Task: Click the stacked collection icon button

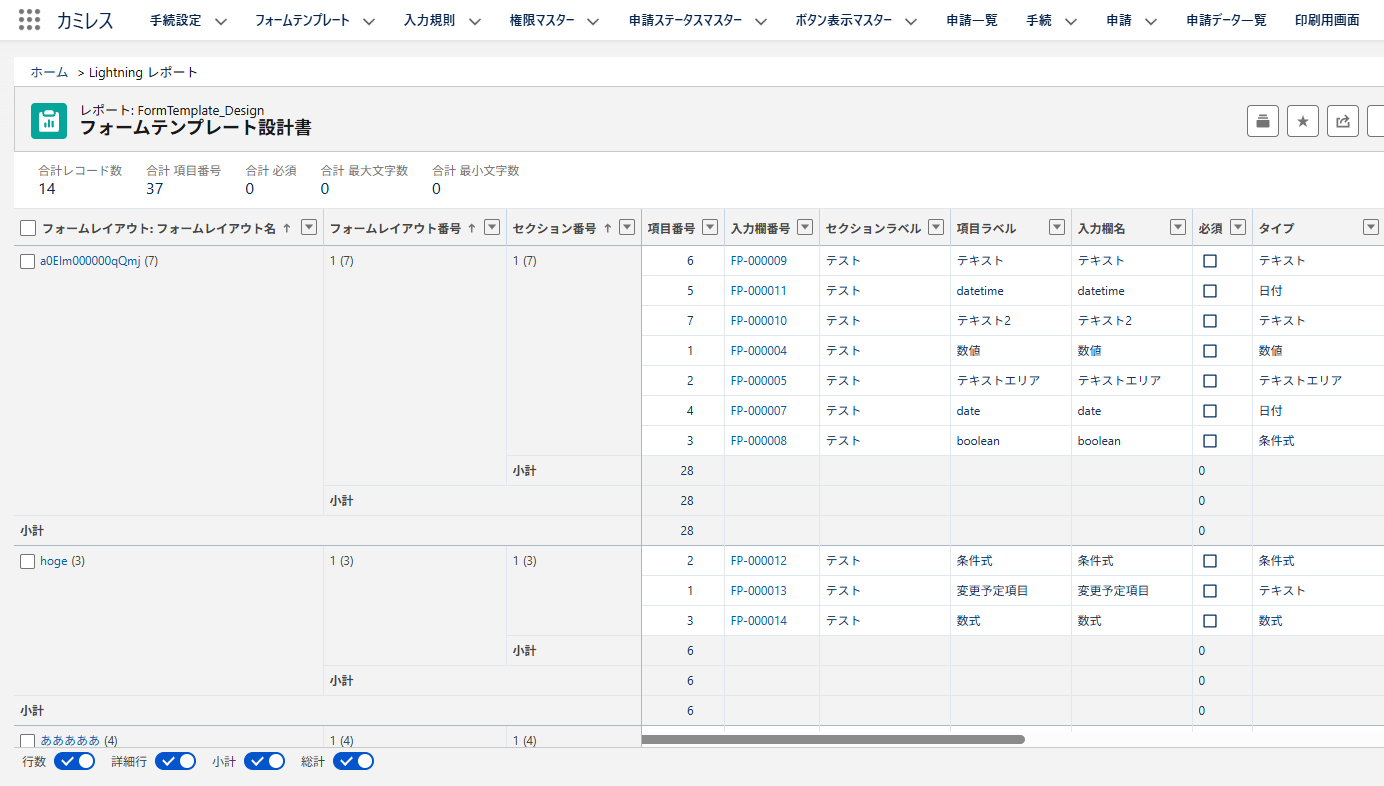Action: [x=1262, y=121]
